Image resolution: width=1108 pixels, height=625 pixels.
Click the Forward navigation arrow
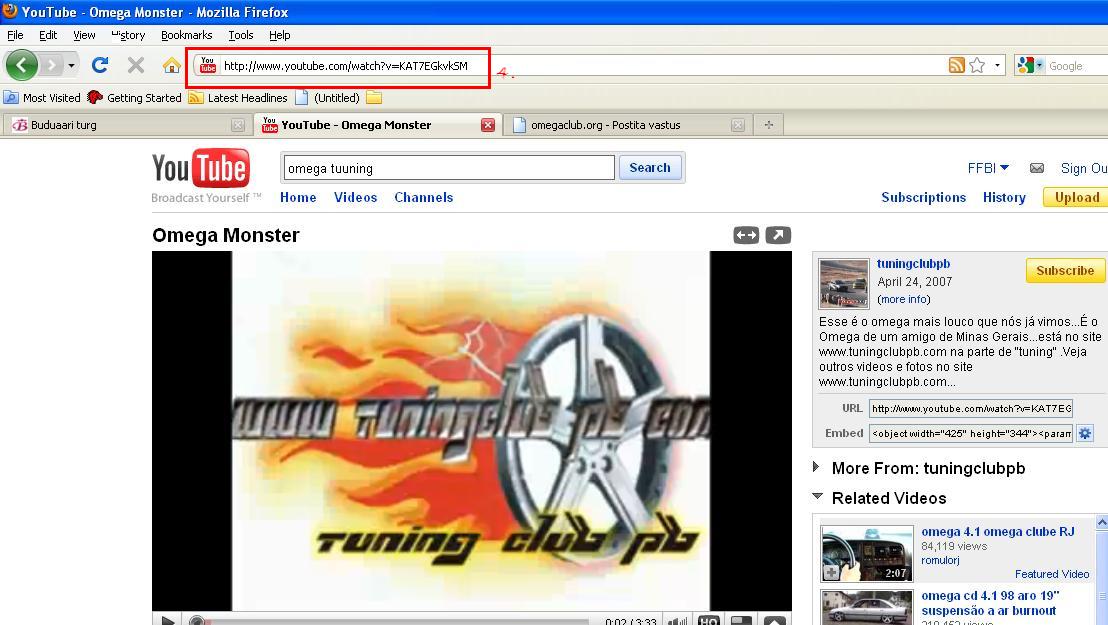pyautogui.click(x=51, y=66)
